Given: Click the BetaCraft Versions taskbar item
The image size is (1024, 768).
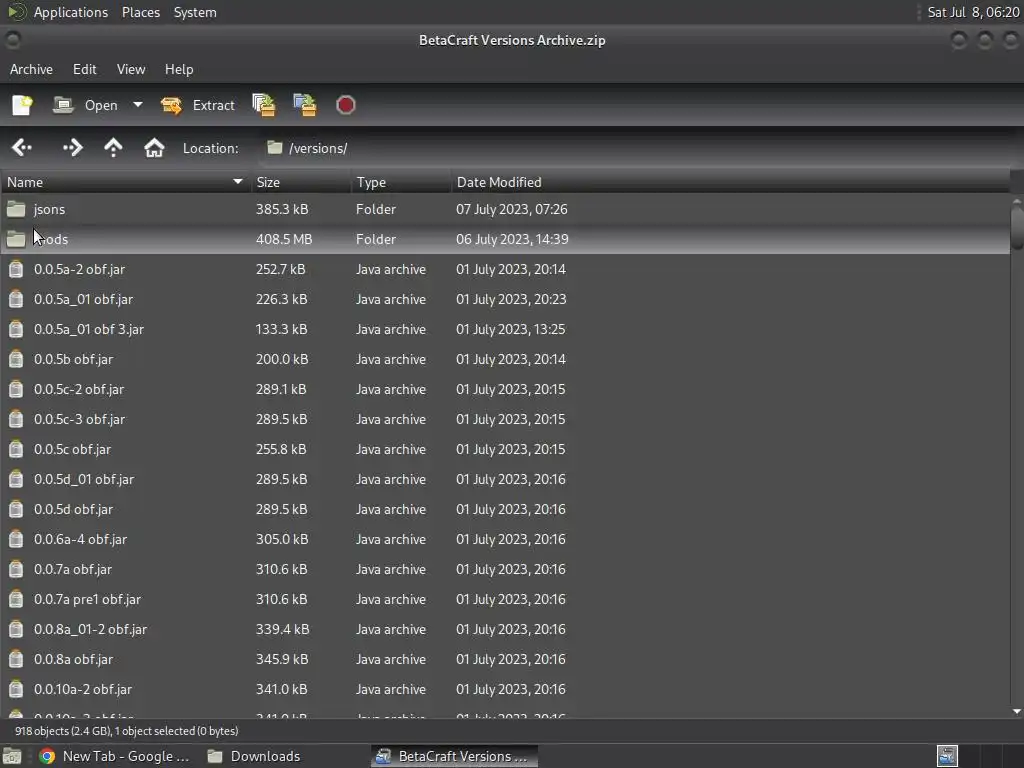Looking at the screenshot, I should coord(455,756).
